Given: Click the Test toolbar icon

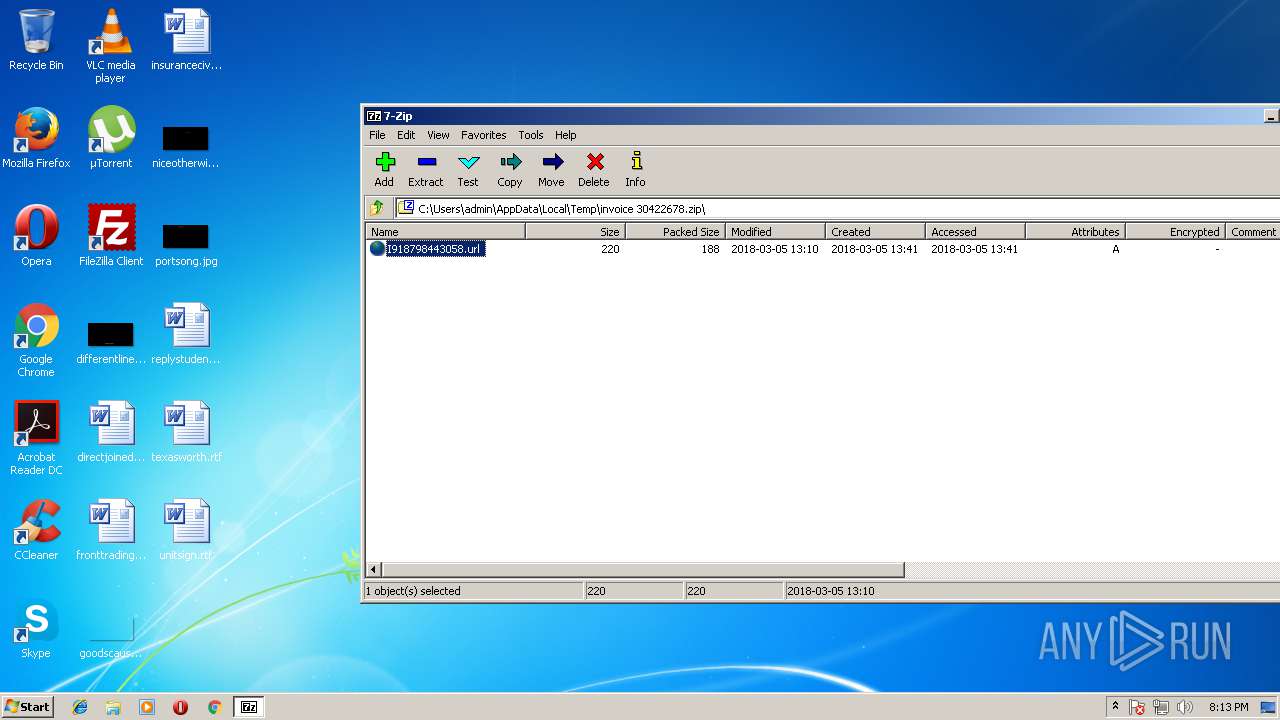Looking at the screenshot, I should [x=468, y=169].
